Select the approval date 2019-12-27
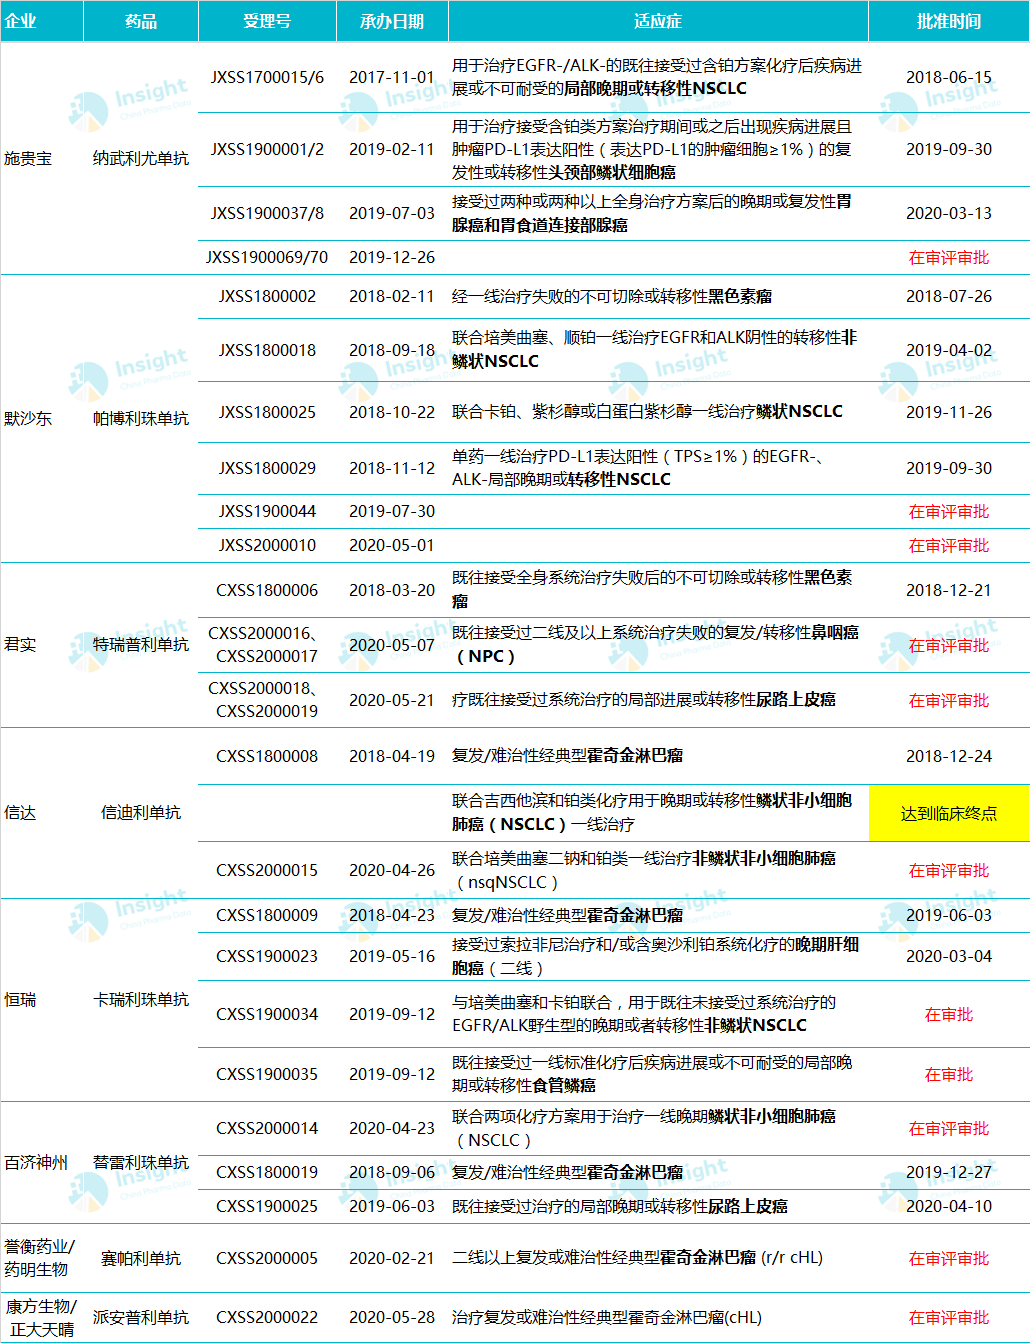This screenshot has width=1030, height=1343. (949, 1172)
